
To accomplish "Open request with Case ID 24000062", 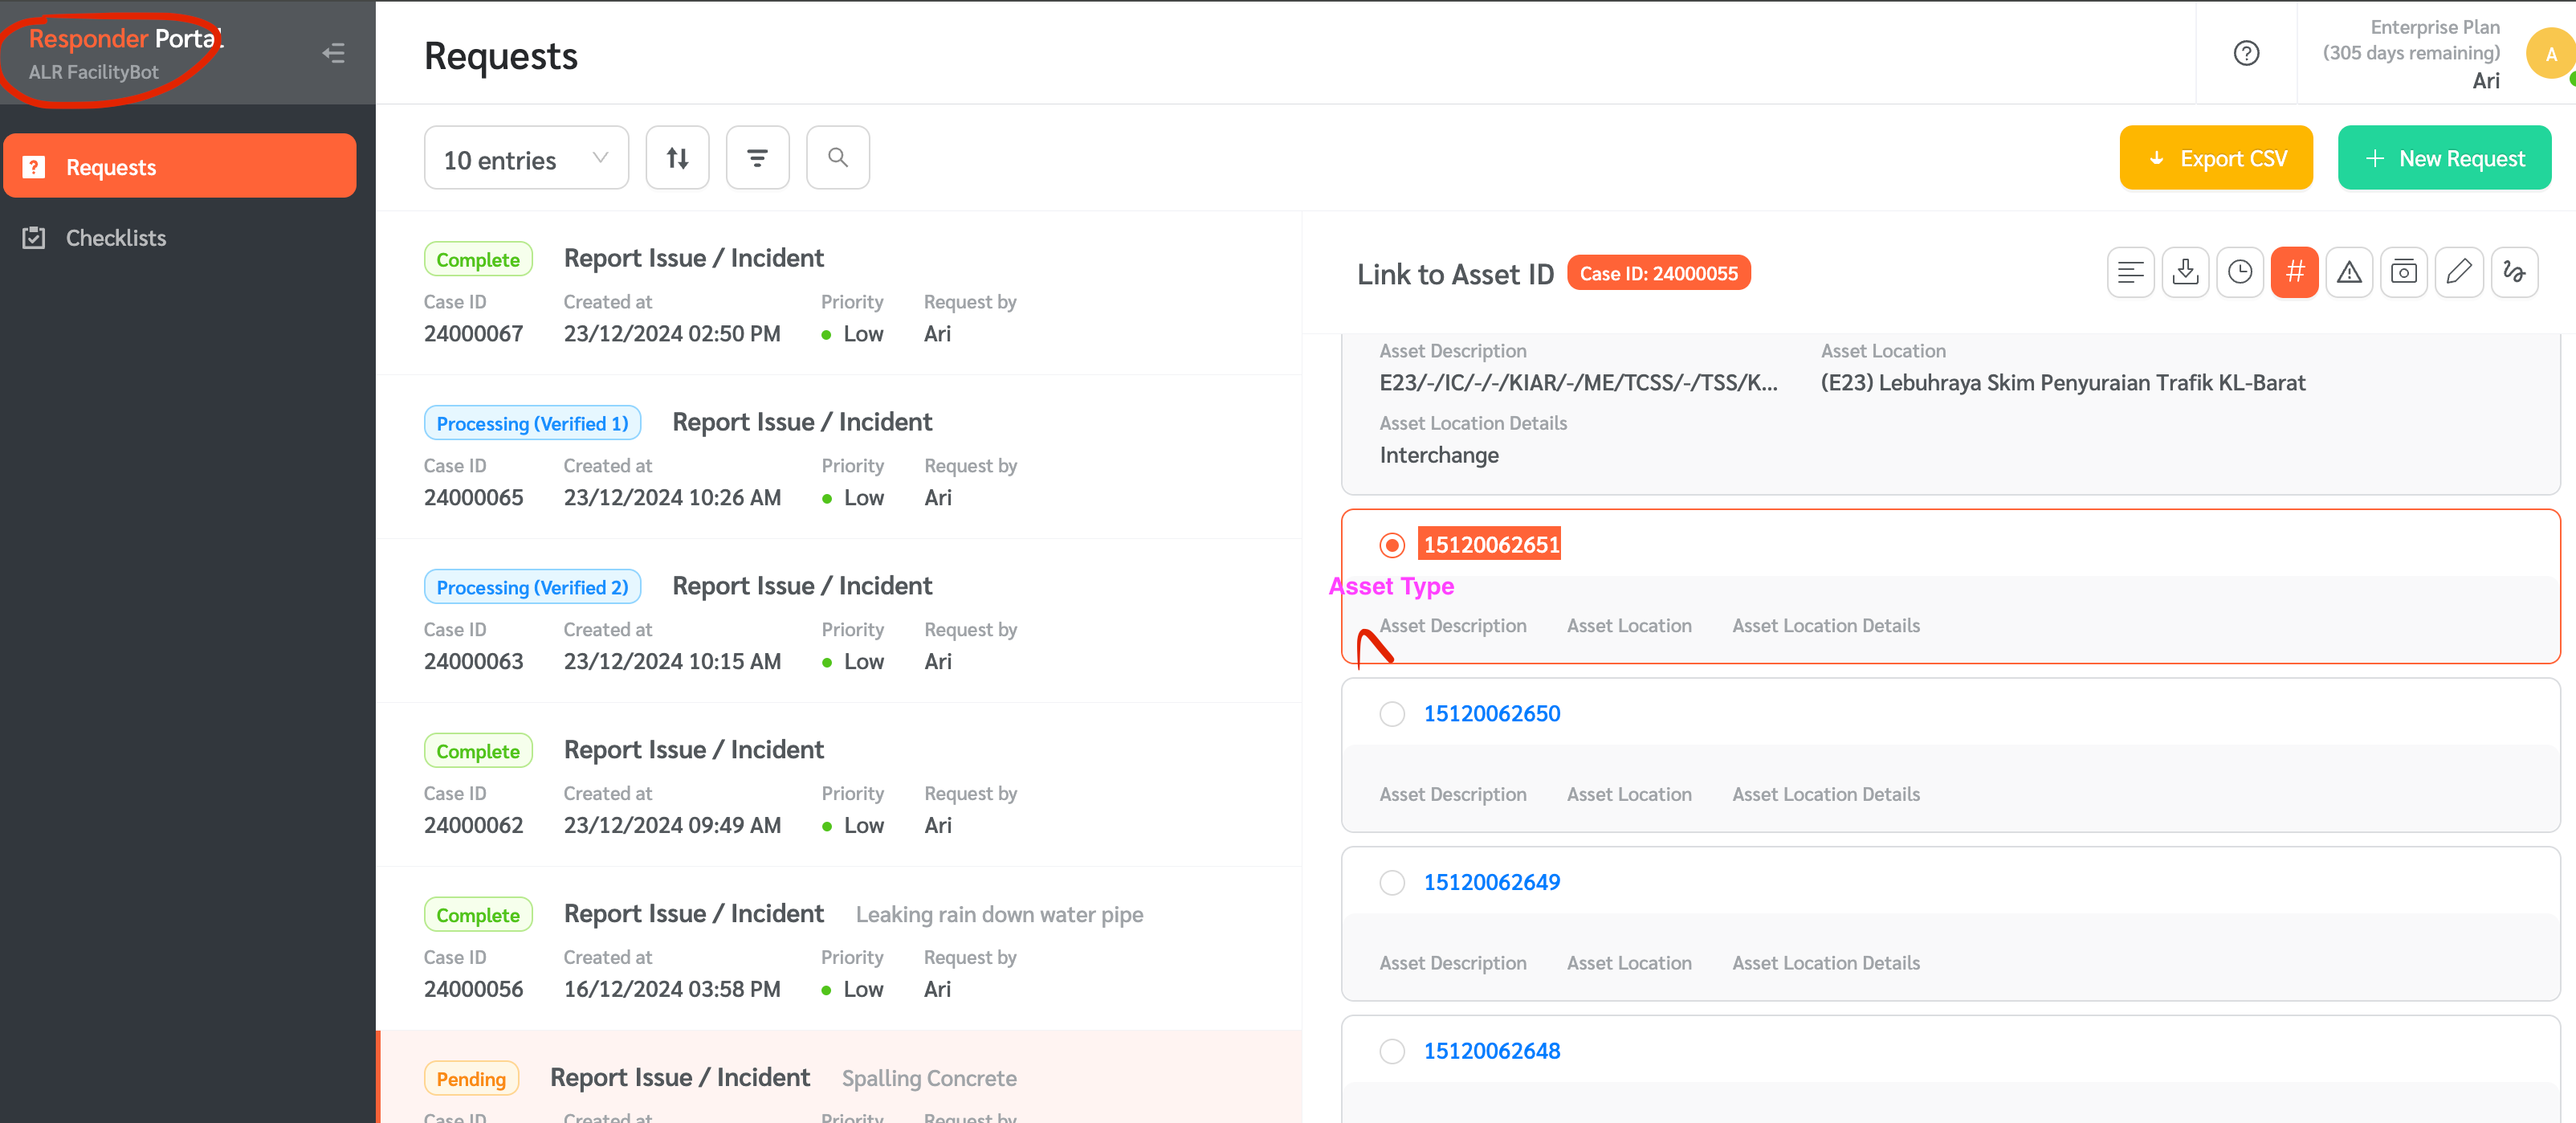I will click(x=838, y=786).
